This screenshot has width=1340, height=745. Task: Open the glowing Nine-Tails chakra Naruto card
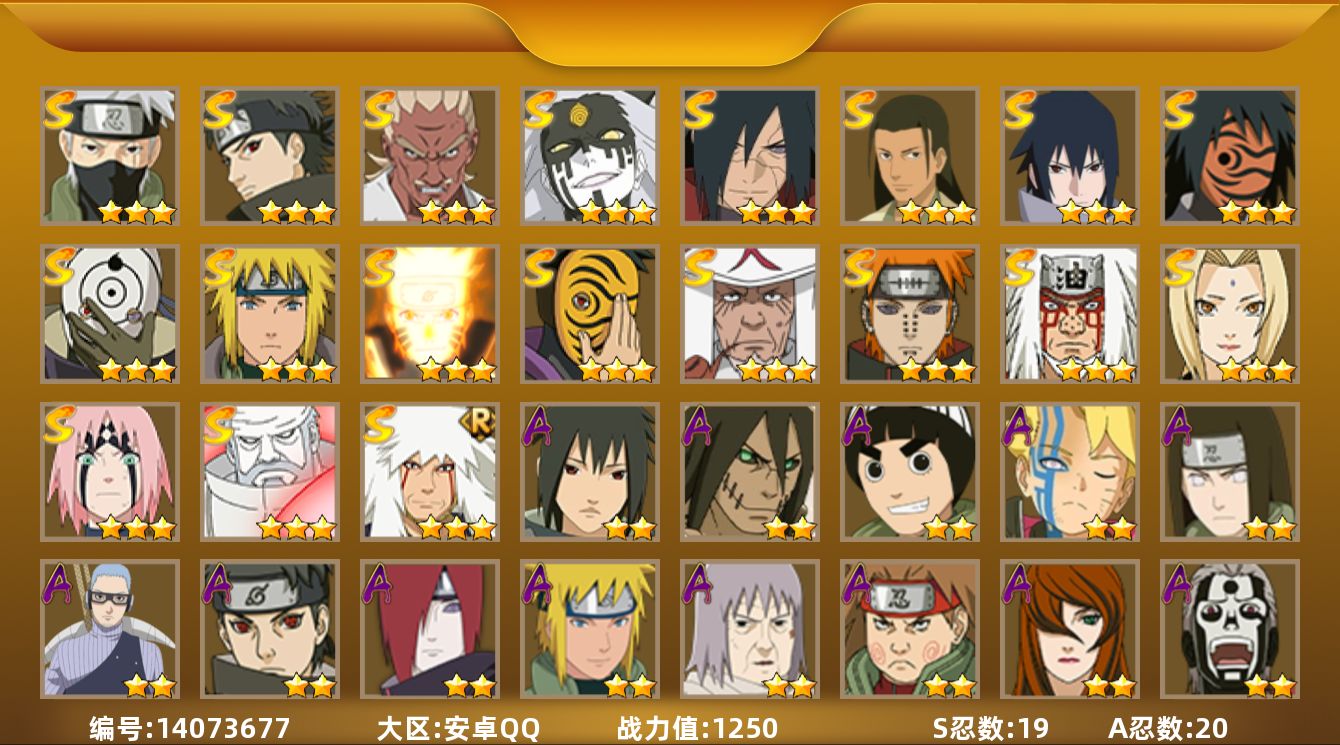click(430, 314)
